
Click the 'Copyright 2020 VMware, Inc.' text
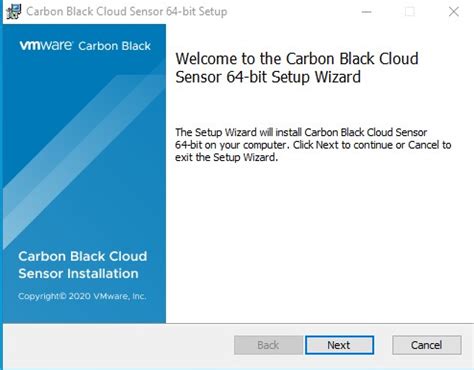pos(82,296)
